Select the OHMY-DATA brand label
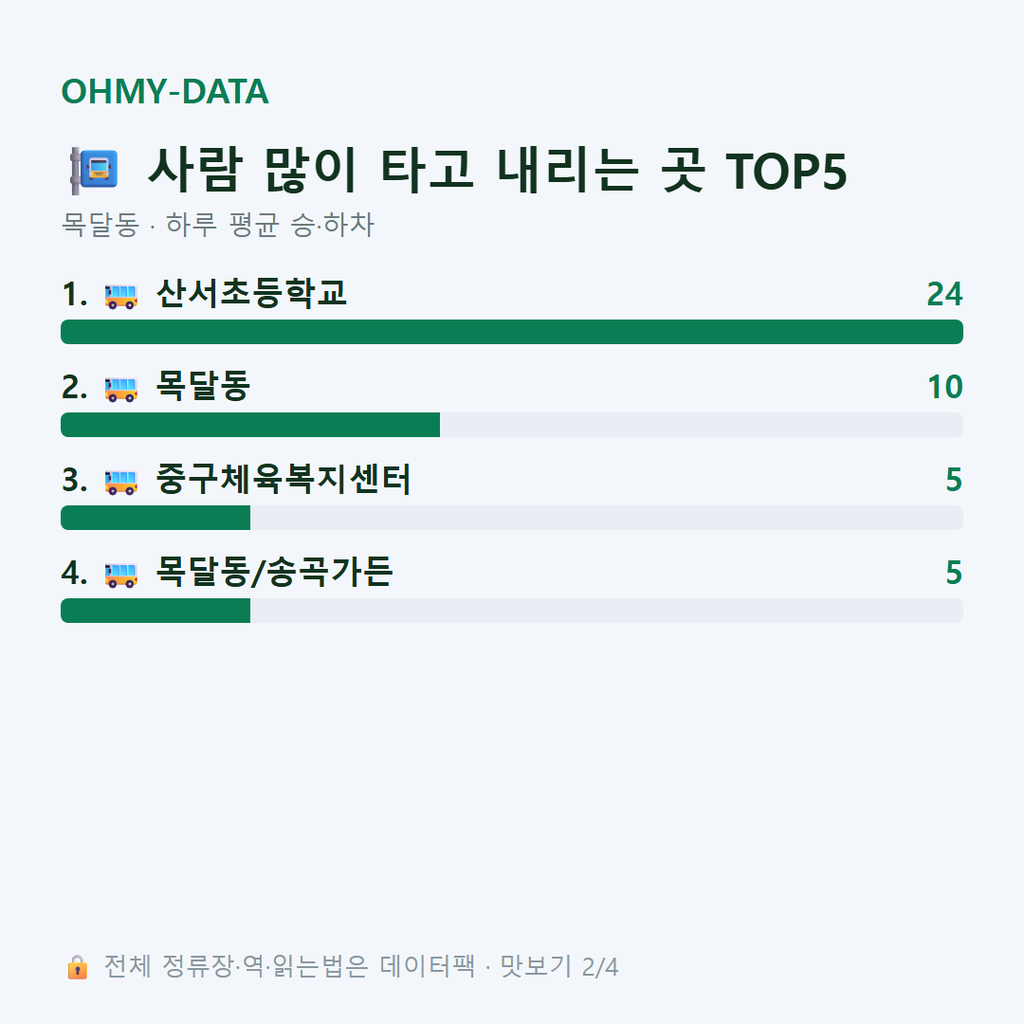 pyautogui.click(x=165, y=91)
